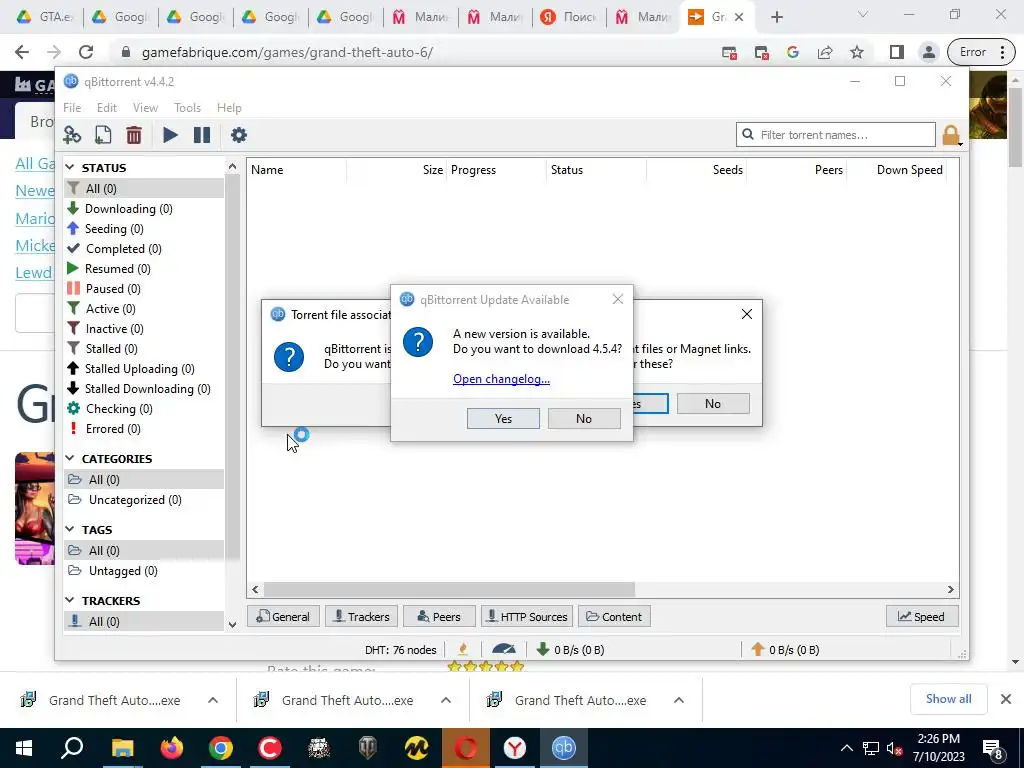Click the Pause toolbar icon
The width and height of the screenshot is (1024, 768).
202,135
